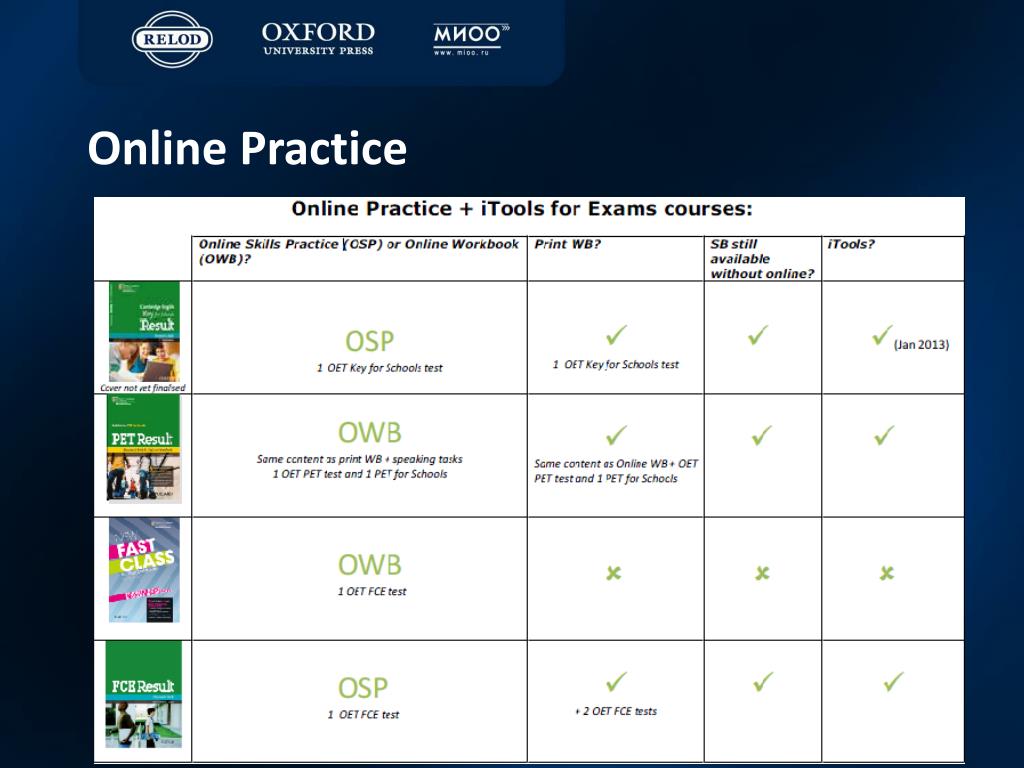
Task: Click the RELOD logo
Action: 172,39
